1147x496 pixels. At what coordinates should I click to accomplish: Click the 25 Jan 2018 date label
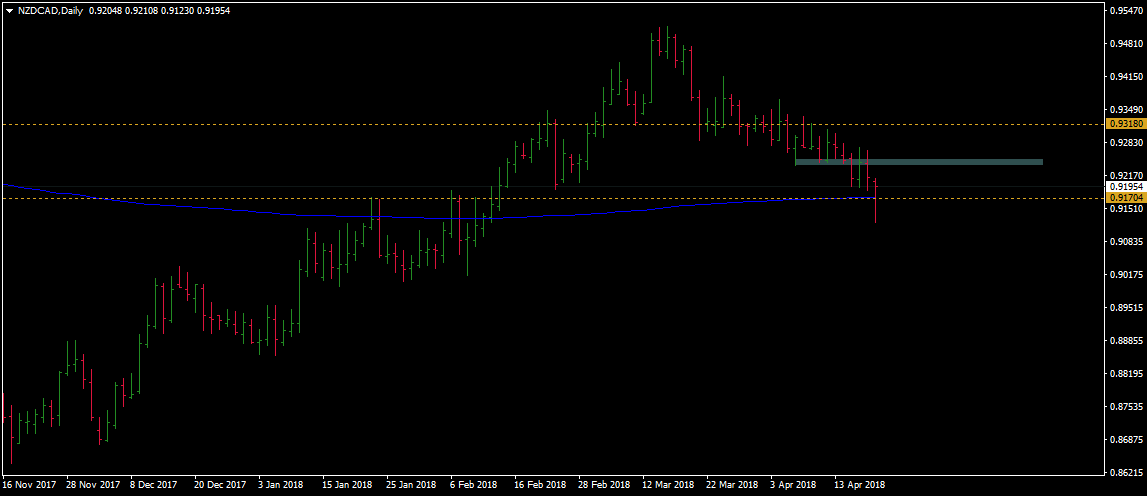(x=412, y=485)
